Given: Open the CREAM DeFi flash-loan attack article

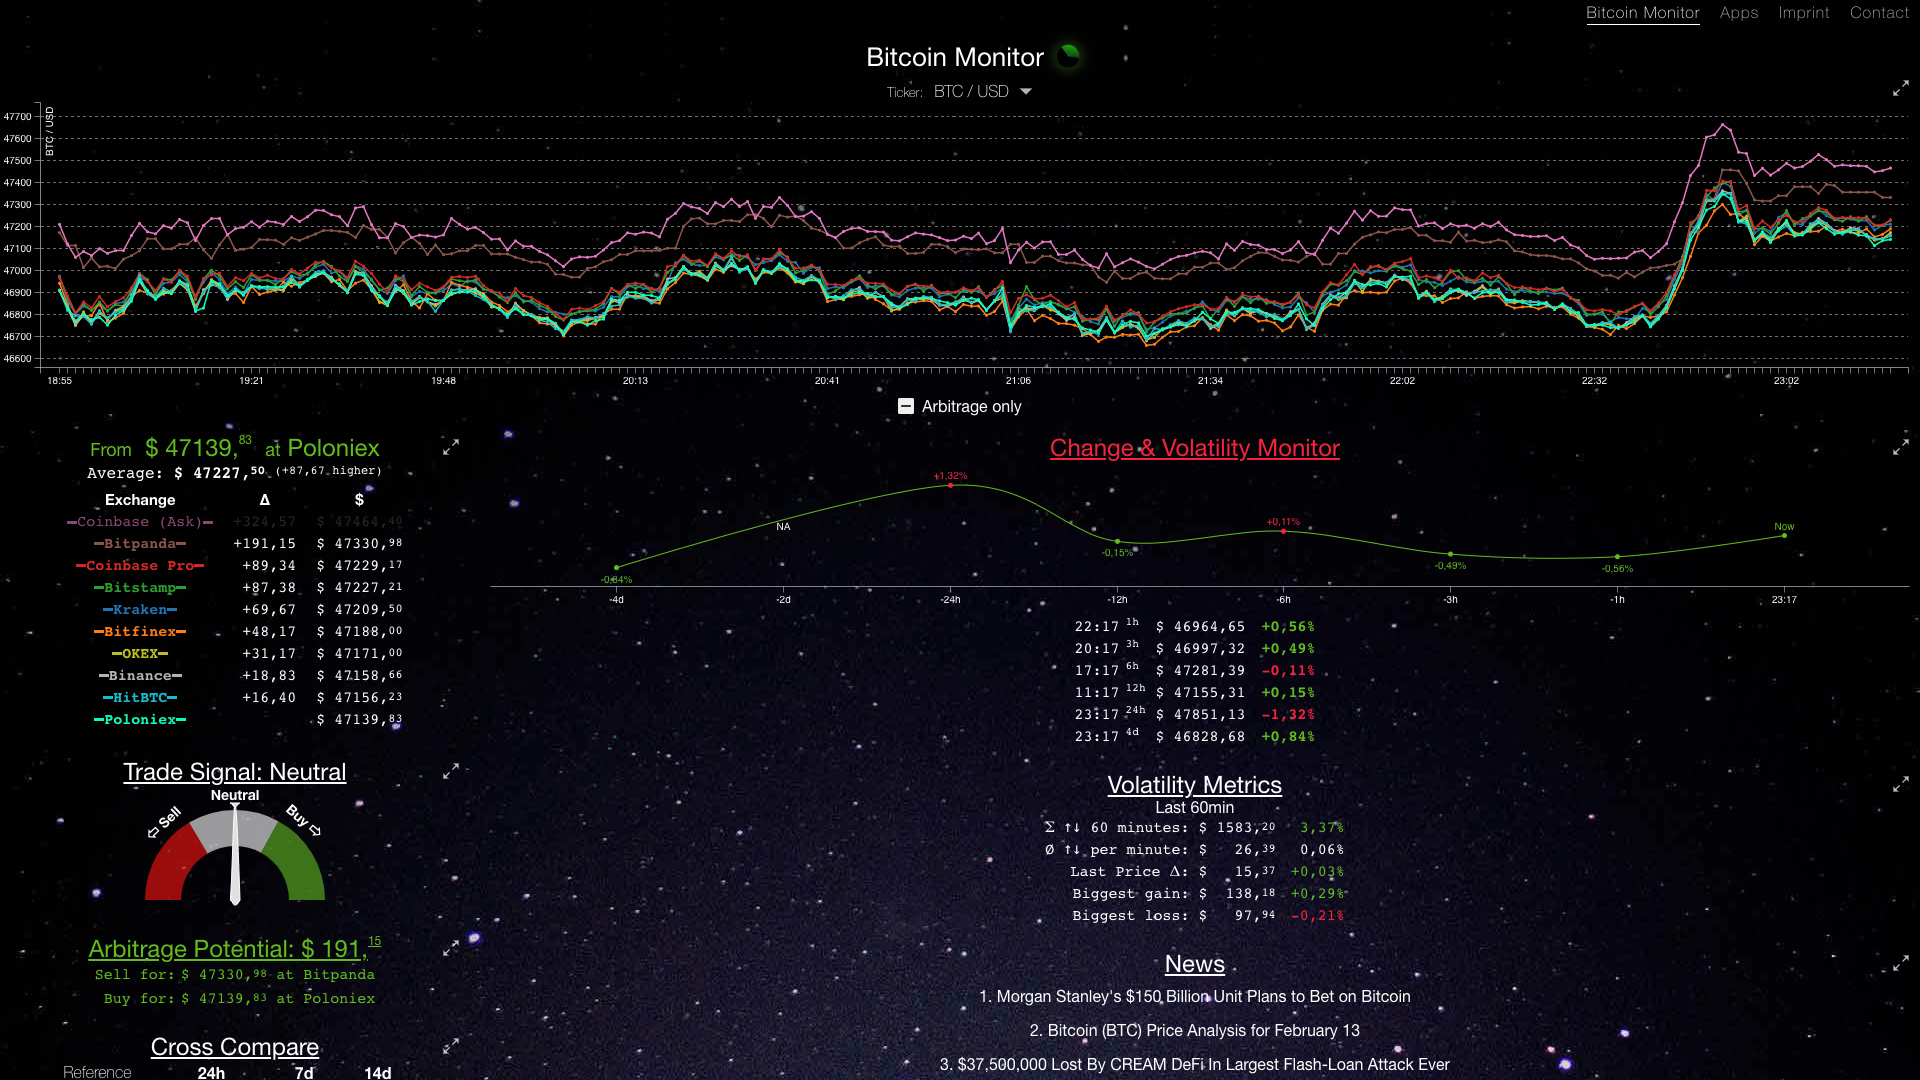Looking at the screenshot, I should tap(1196, 1064).
